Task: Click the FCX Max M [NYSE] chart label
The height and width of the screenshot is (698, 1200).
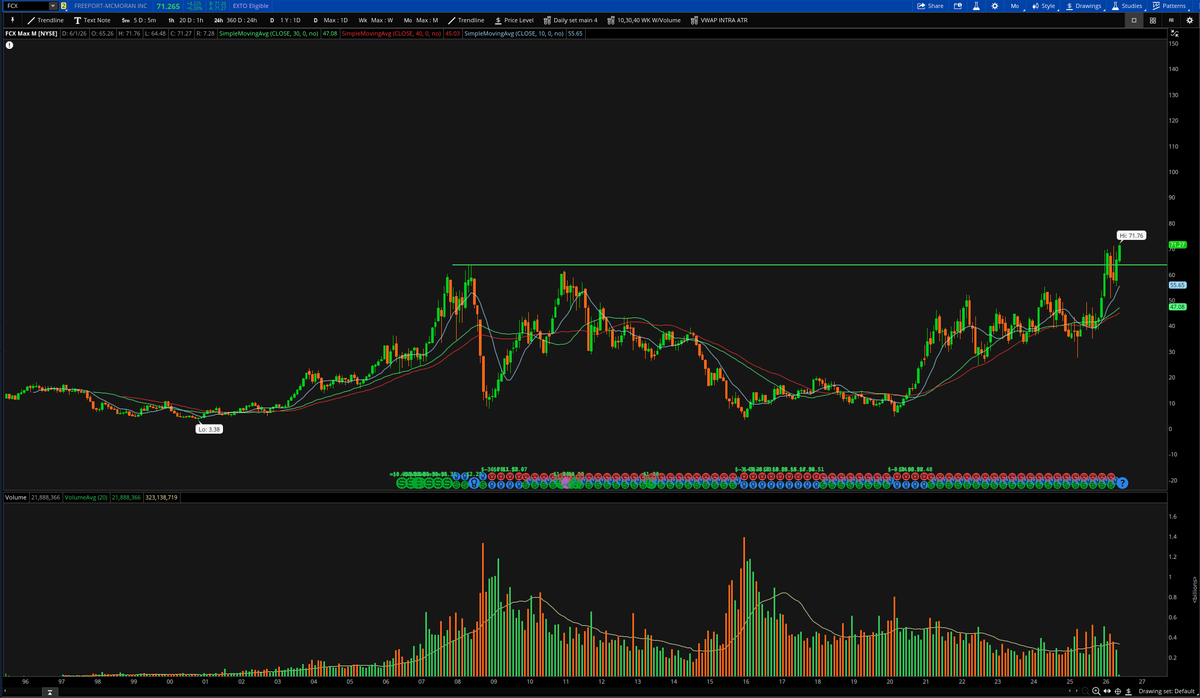Action: [x=31, y=33]
